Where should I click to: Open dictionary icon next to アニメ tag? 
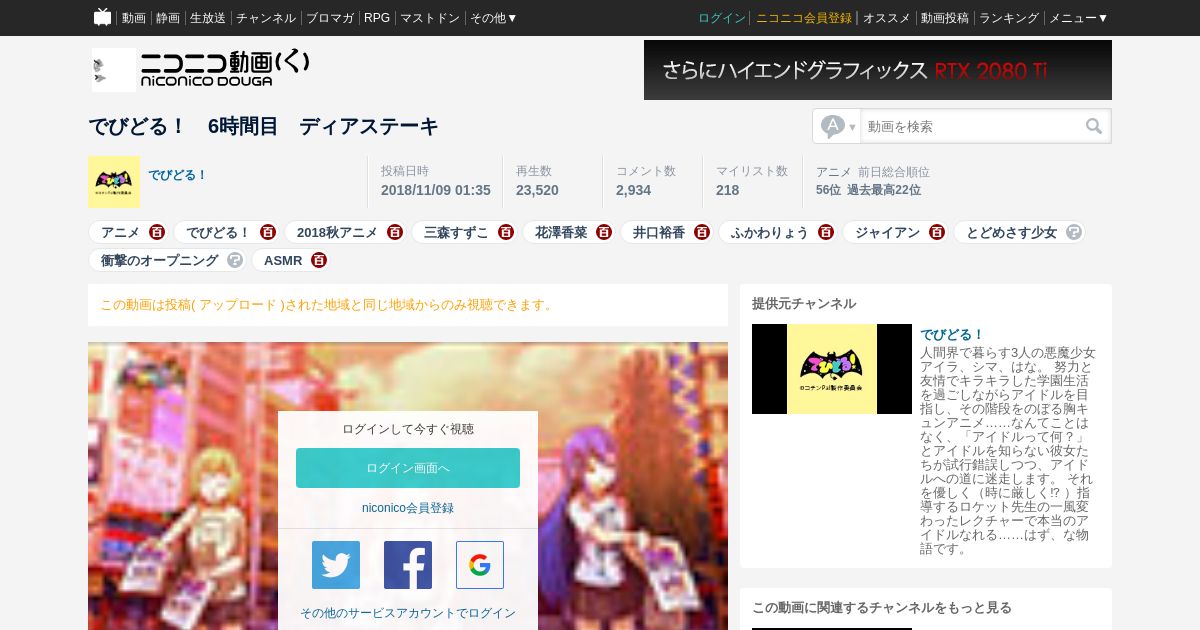157,232
